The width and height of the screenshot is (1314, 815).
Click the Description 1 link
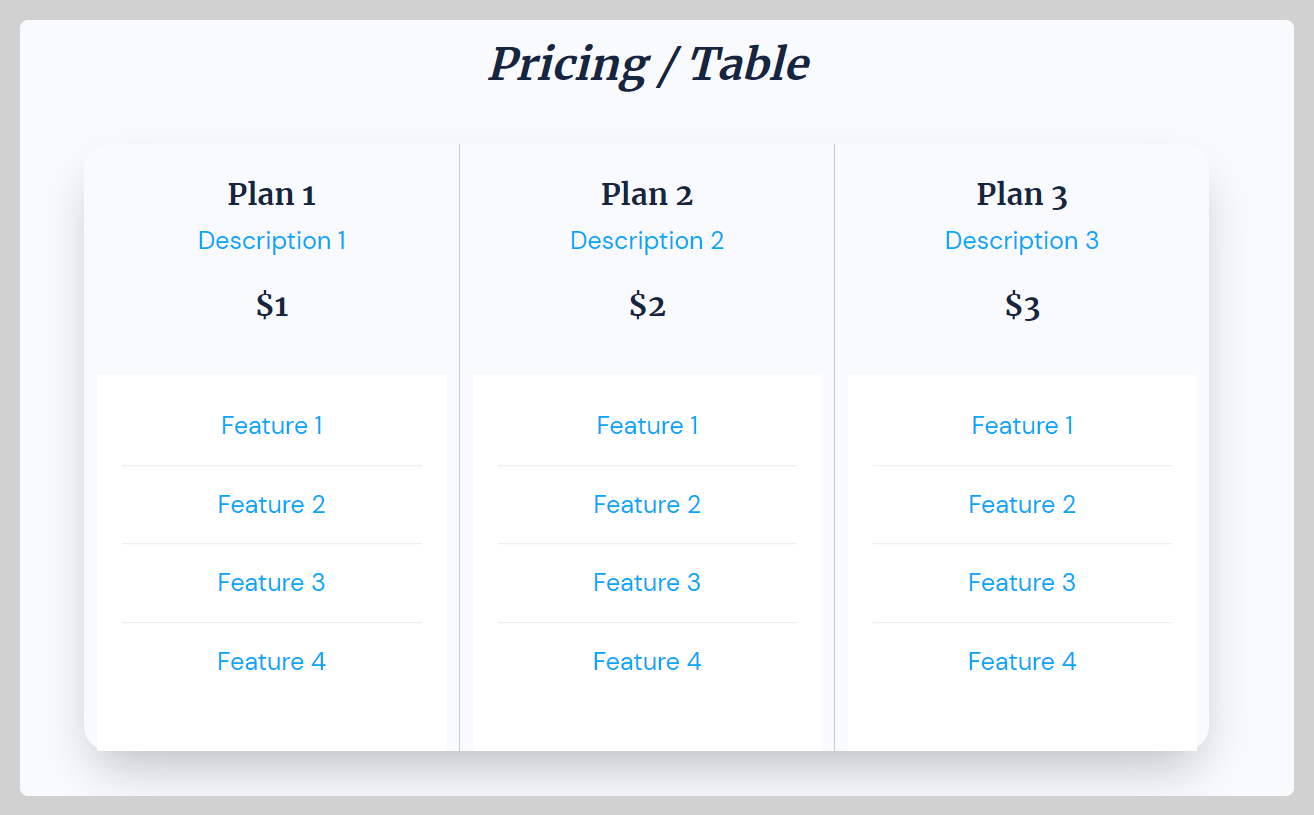(x=272, y=240)
